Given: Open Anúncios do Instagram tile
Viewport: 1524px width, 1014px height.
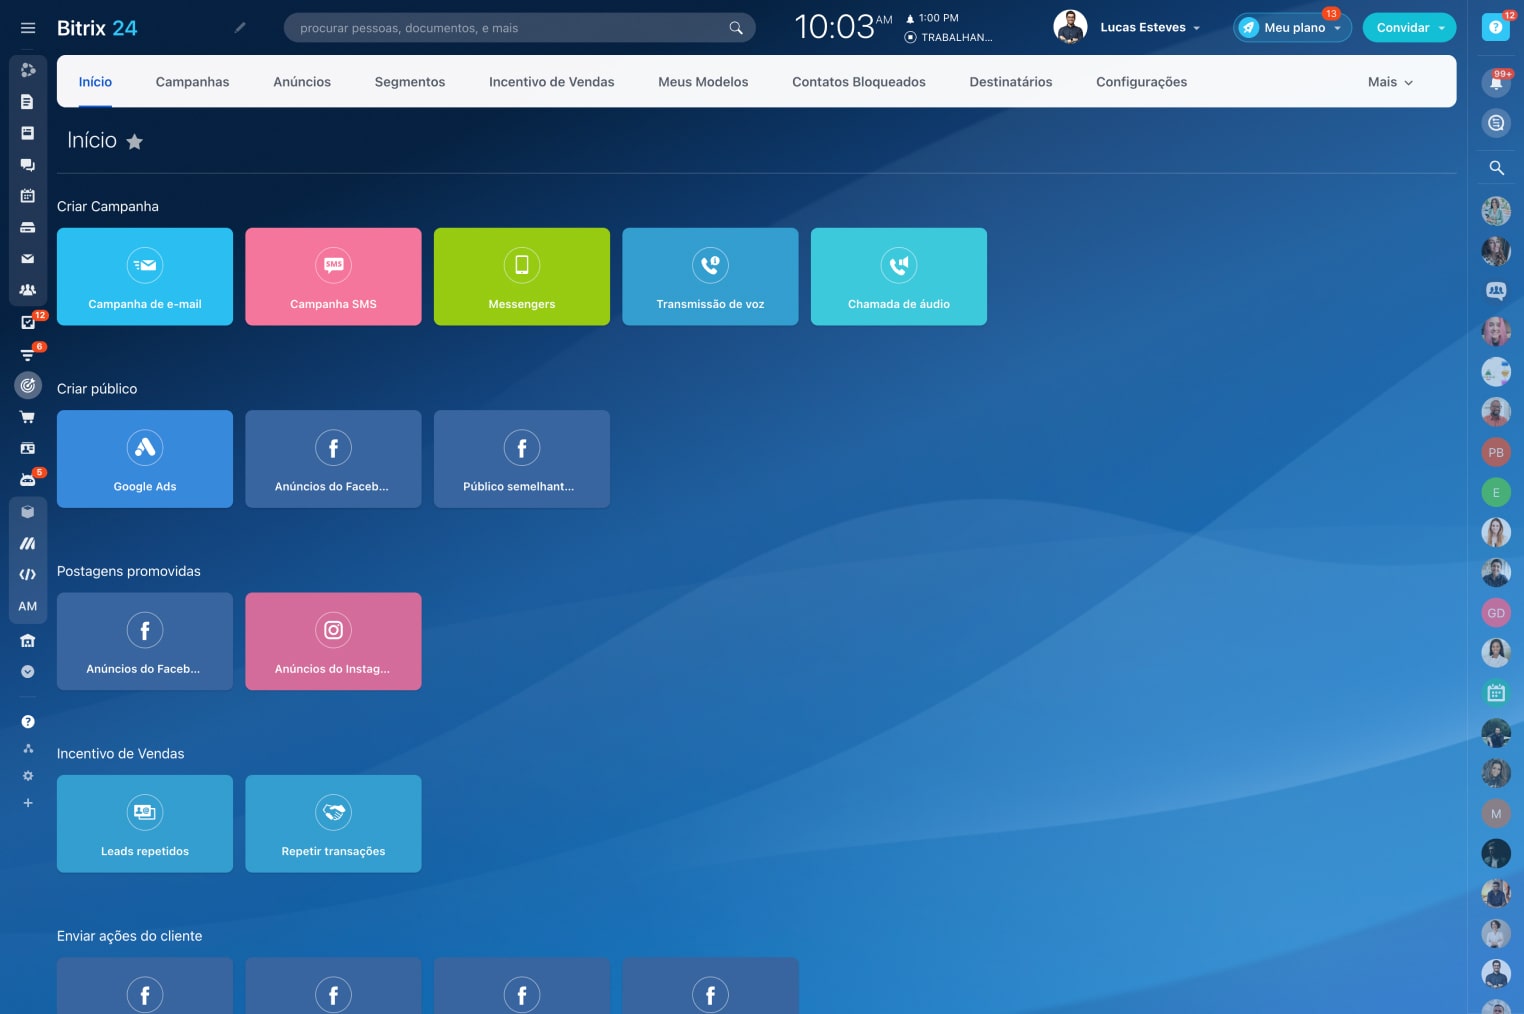Looking at the screenshot, I should 333,641.
